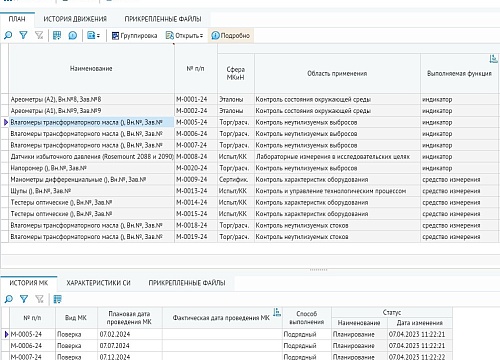Clear filter with greyed funnel in plan toolbar
This screenshot has width=500, height=360.
pyautogui.click(x=39, y=35)
